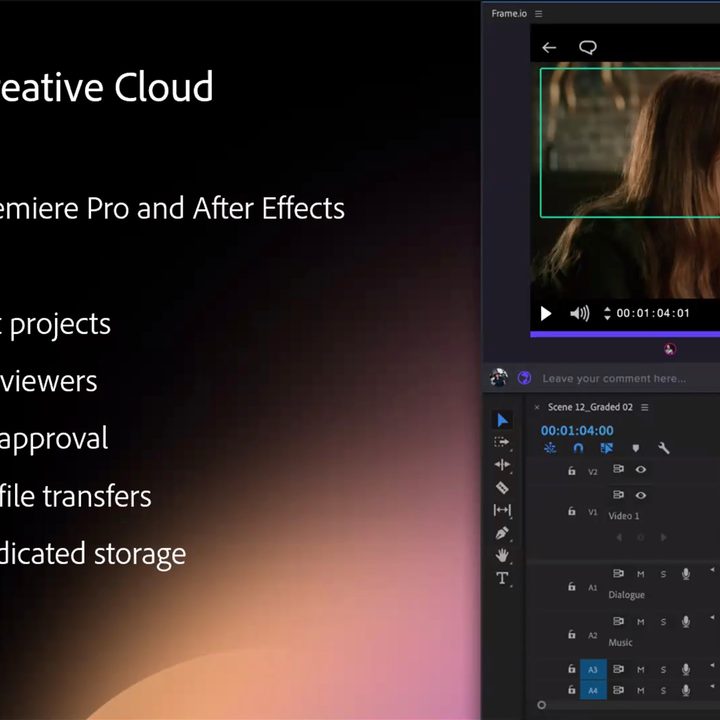720x720 pixels.
Task: Click the Frame.io timecode 00:01:04:01
Action: pyautogui.click(x=652, y=313)
